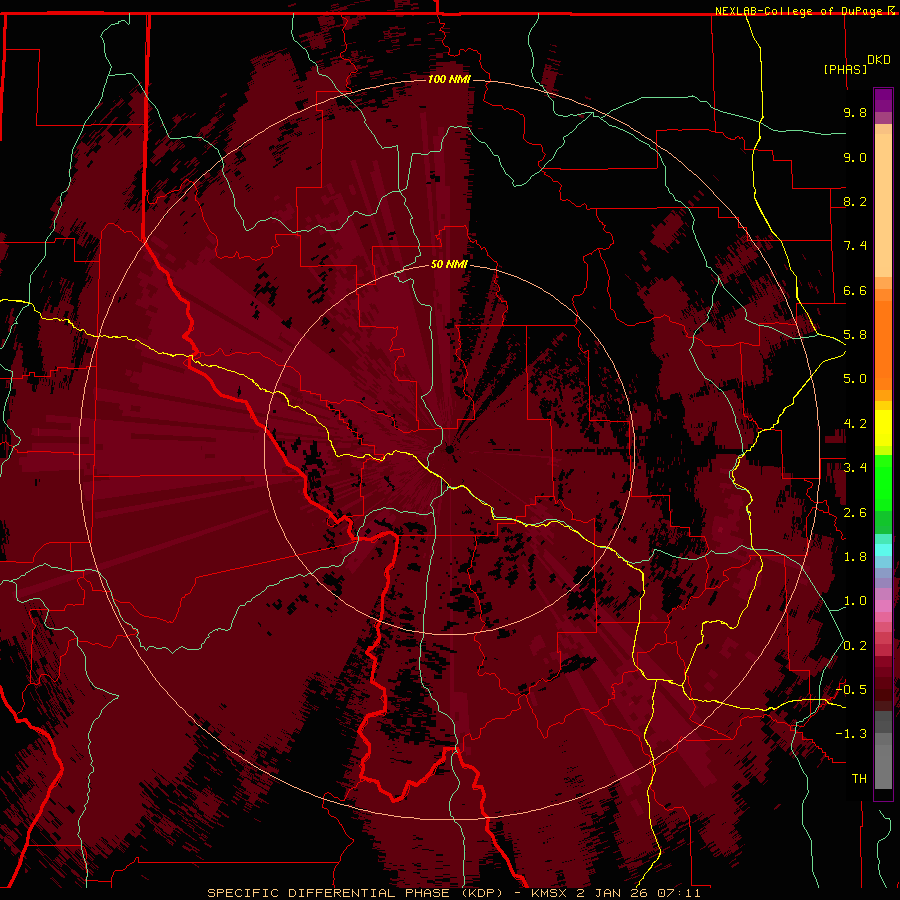Click the 100 NMI range ring label
Viewport: 900px width, 900px height.
(x=449, y=79)
